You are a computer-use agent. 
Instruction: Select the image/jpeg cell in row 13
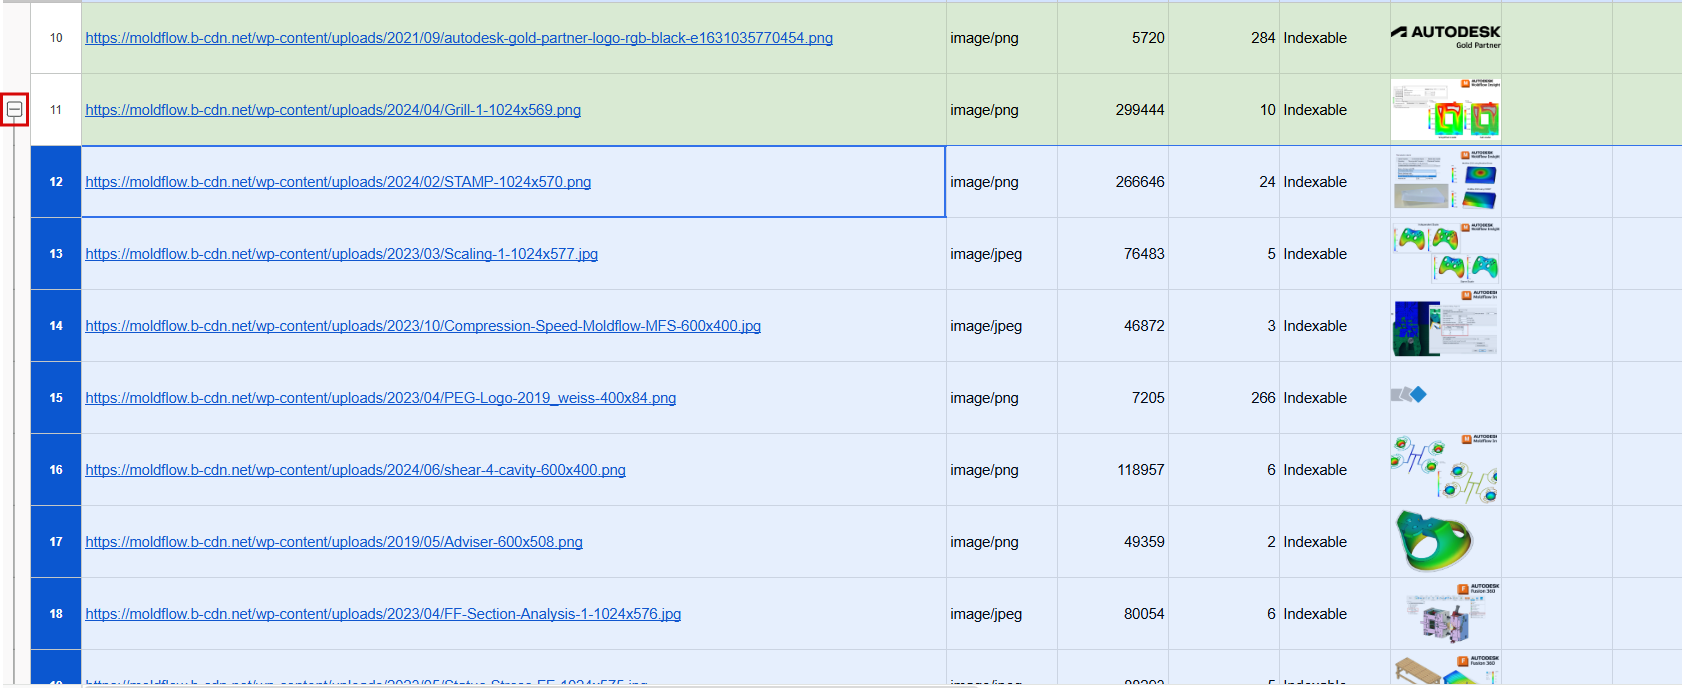1002,254
